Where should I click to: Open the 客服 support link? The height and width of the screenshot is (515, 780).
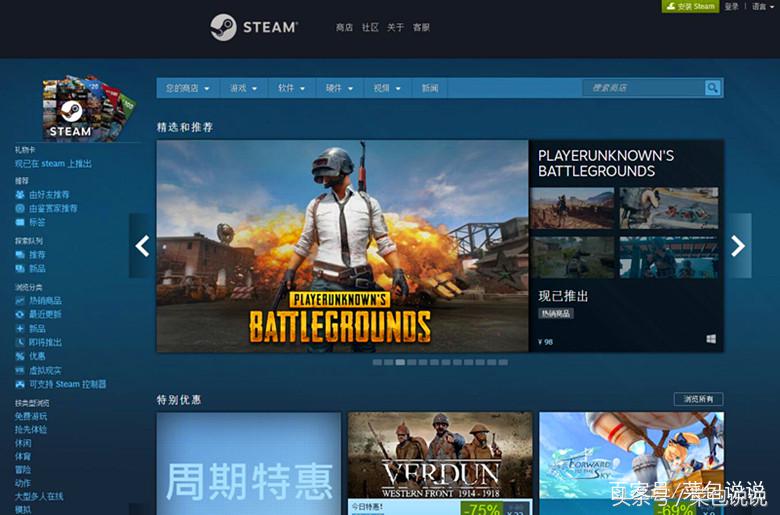click(x=421, y=27)
